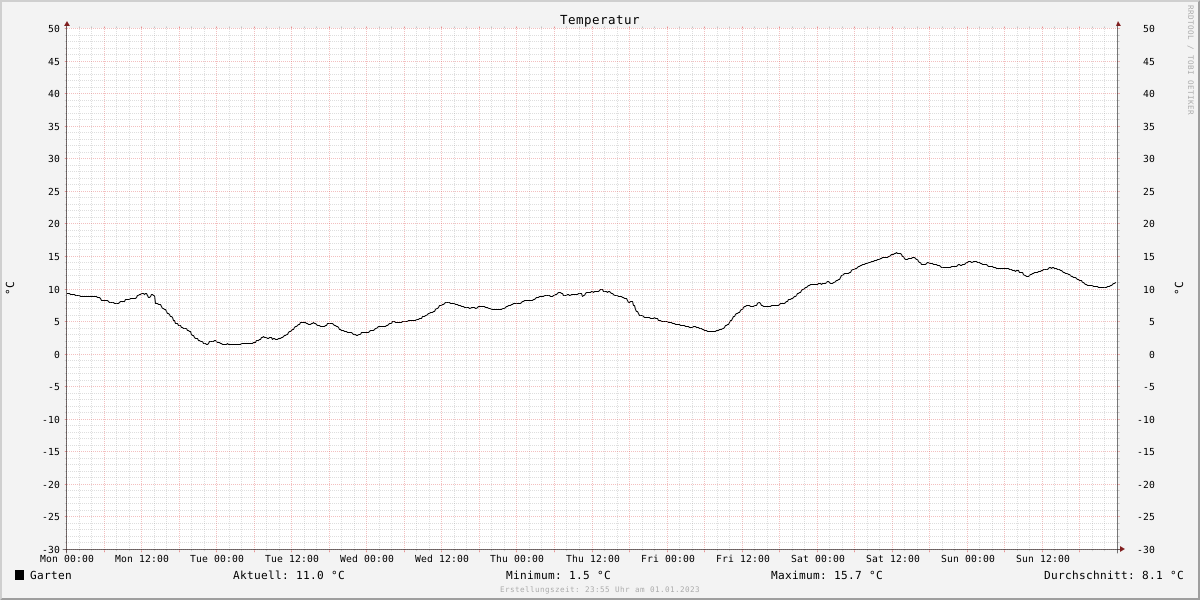Click the Thu 00:00 time axis label
1200x600 pixels.
[517, 559]
